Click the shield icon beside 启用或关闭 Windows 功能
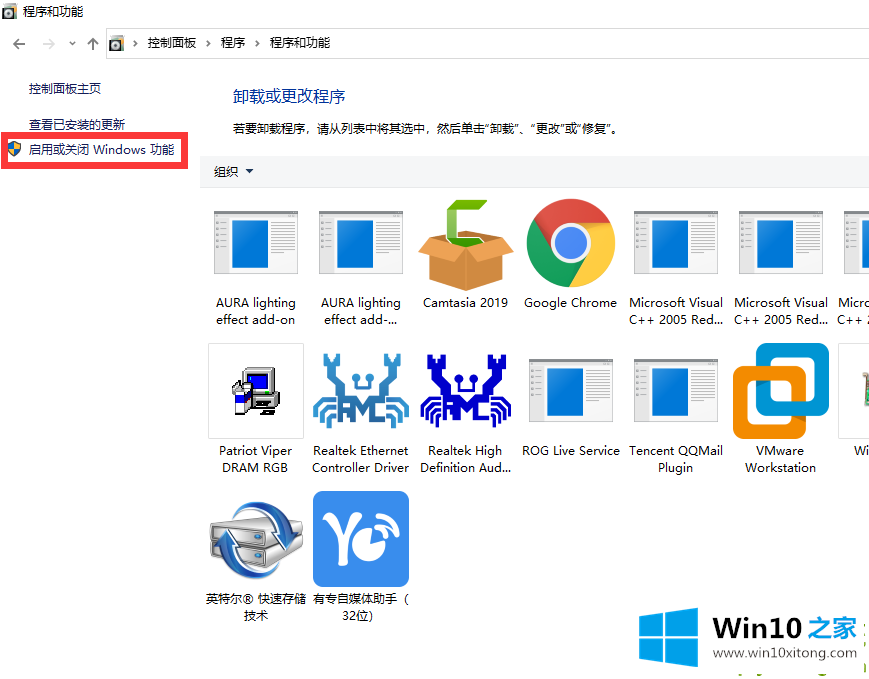Screen dimensions: 869x679 (14, 149)
